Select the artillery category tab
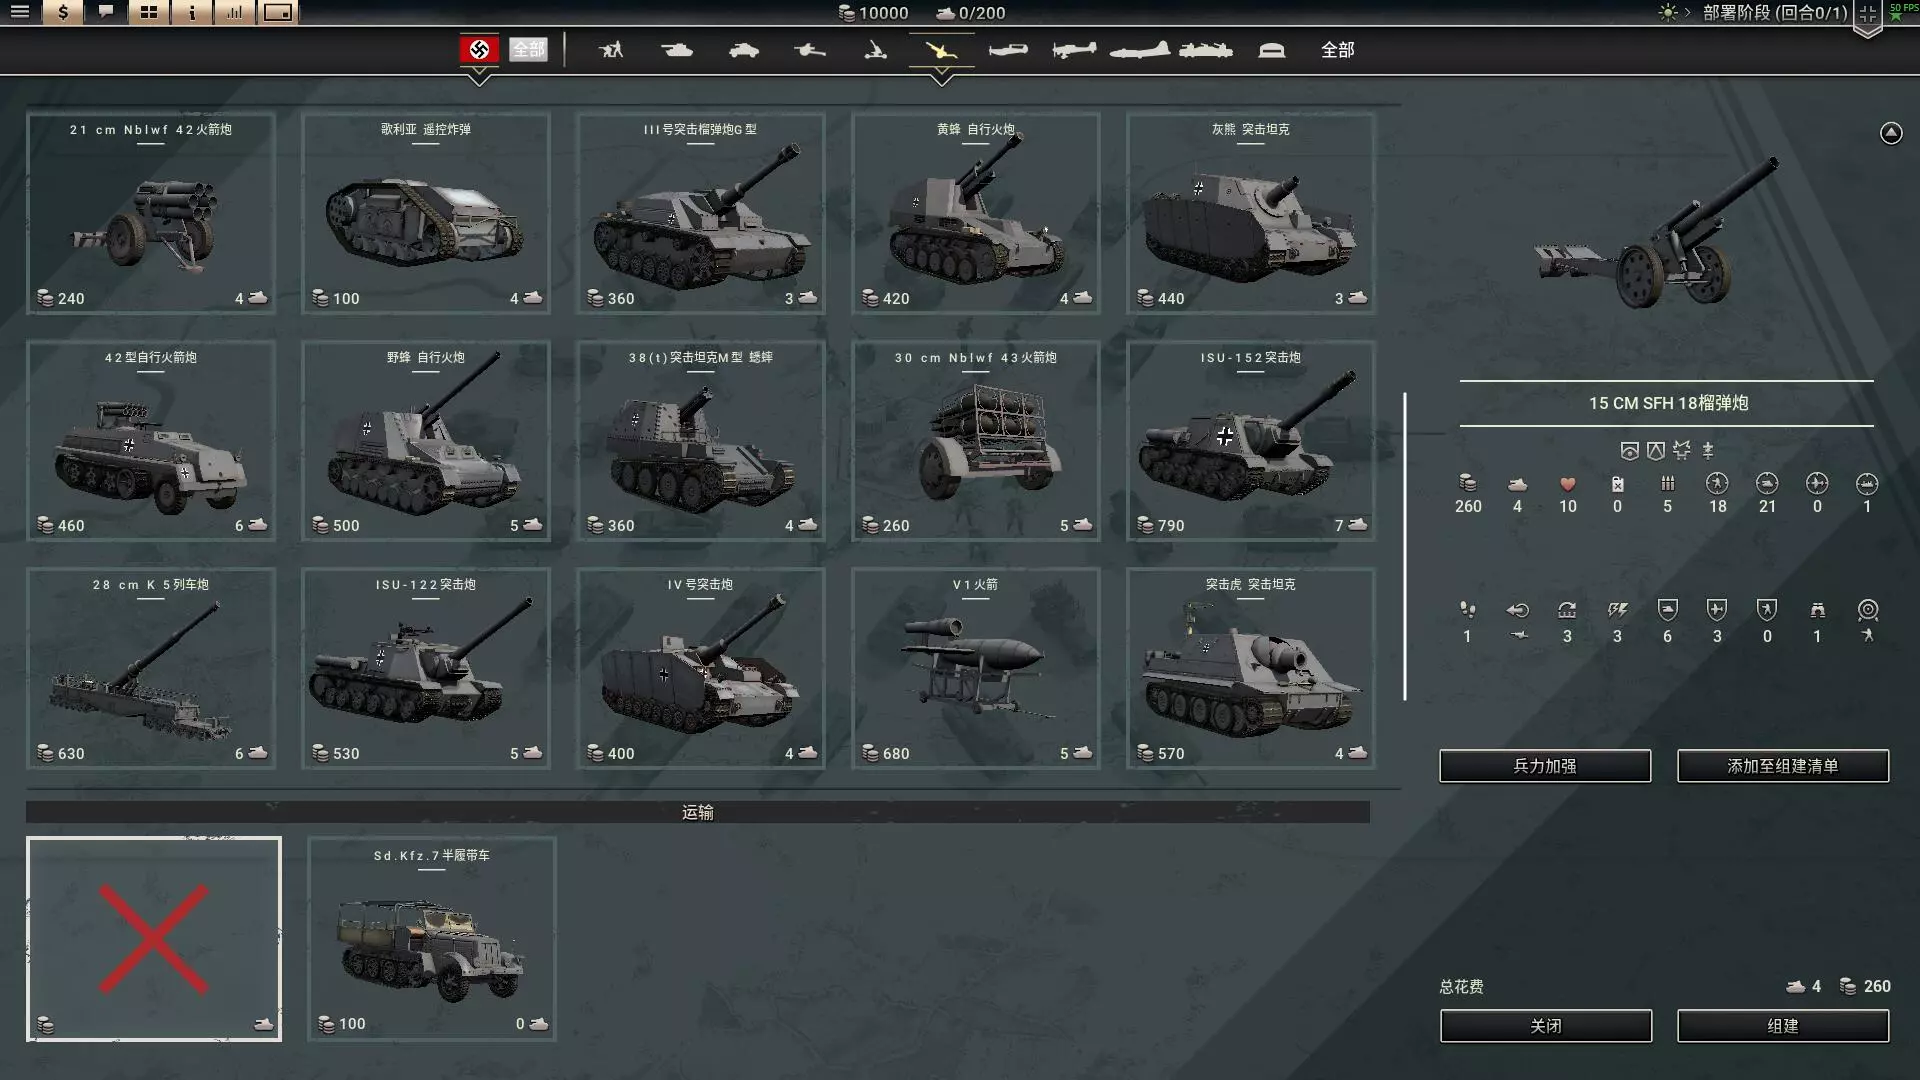Image resolution: width=1920 pixels, height=1080 pixels. (941, 49)
